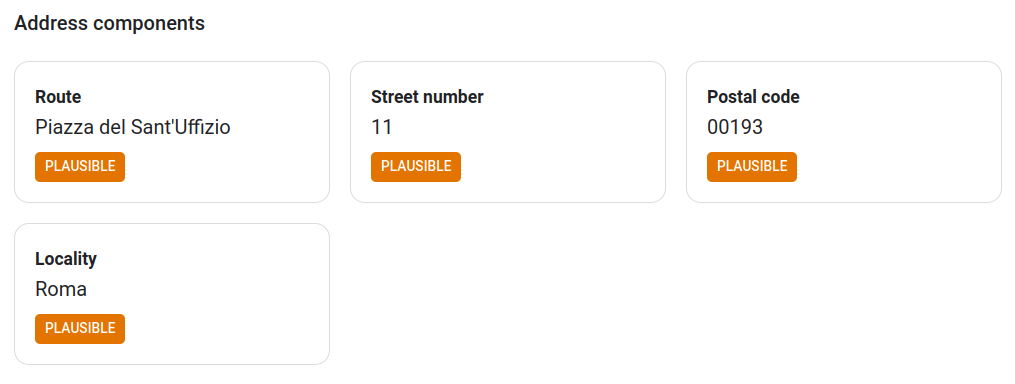Click the Street number PLAUSIBLE badge
The height and width of the screenshot is (384, 1015).
(x=416, y=166)
